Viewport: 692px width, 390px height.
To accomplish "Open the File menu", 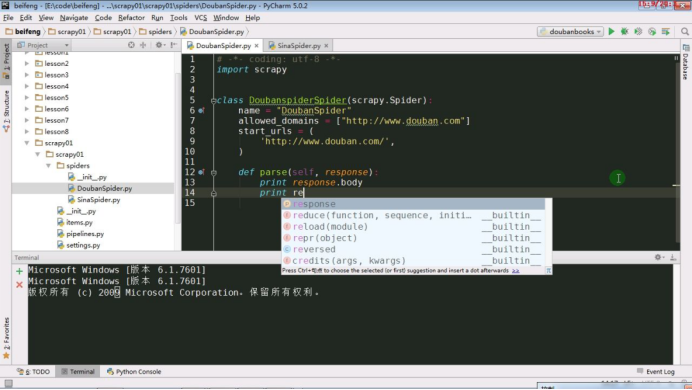I will point(8,18).
